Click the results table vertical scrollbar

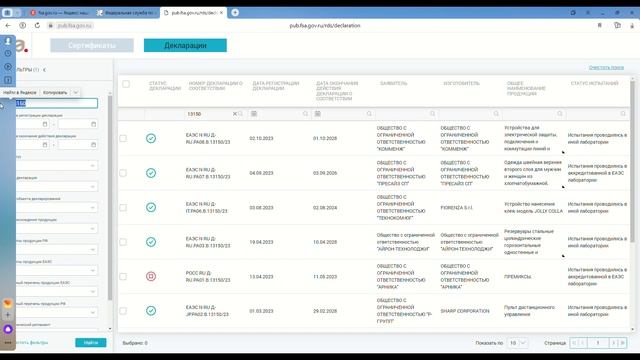(x=633, y=161)
